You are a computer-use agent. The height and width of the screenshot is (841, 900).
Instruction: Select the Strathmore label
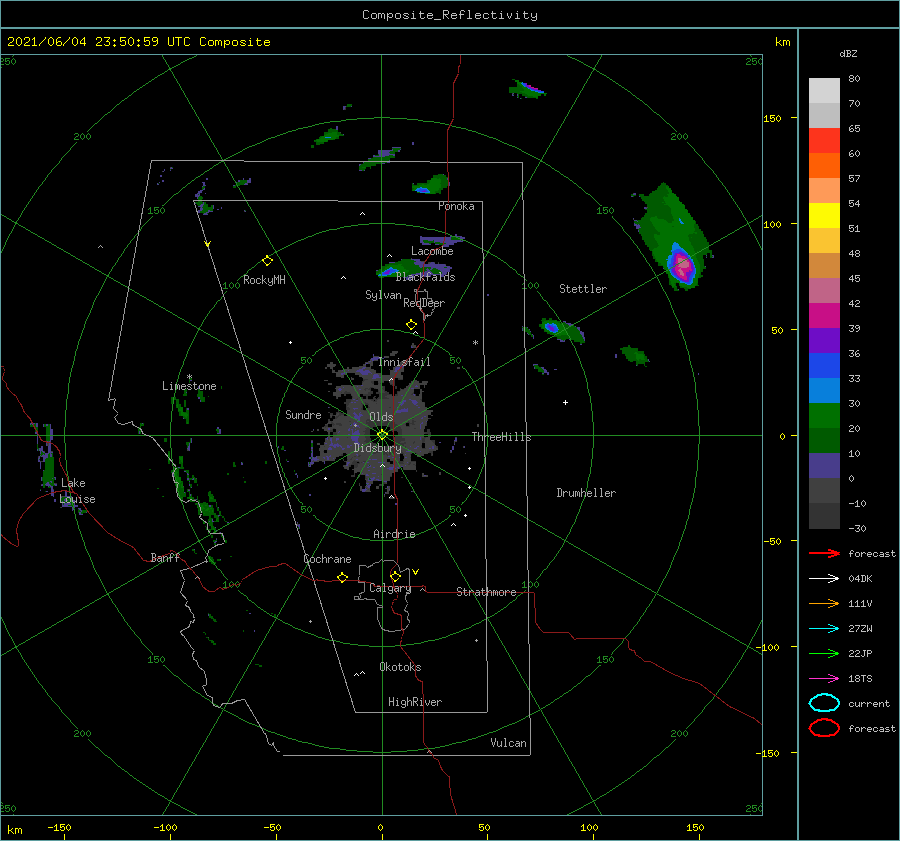click(486, 592)
